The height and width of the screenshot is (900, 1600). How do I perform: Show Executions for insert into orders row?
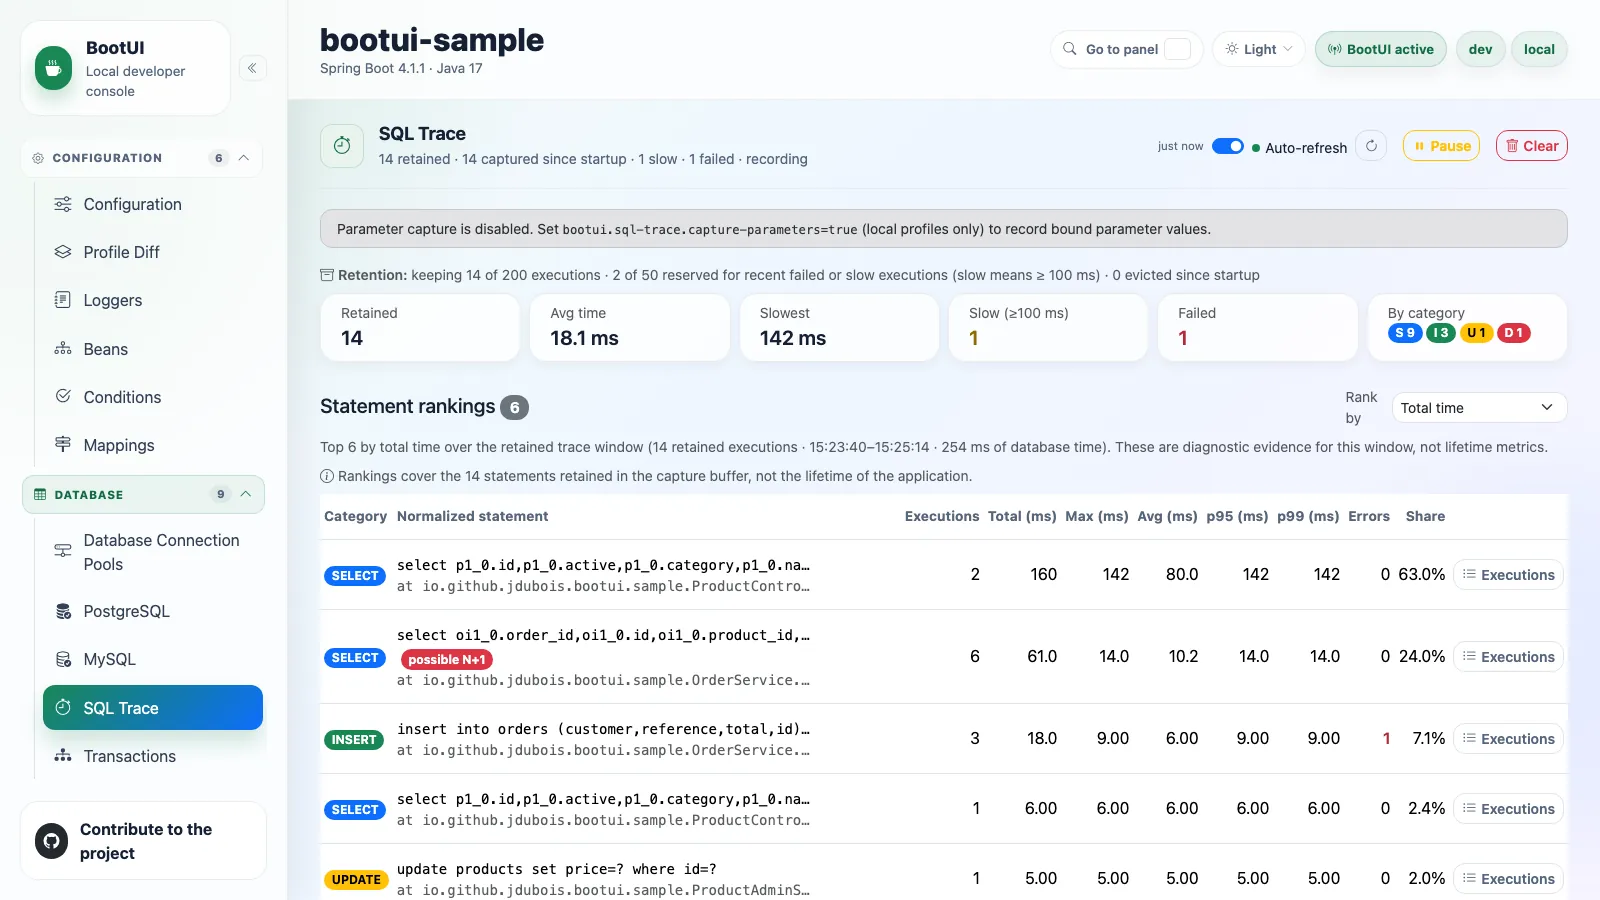pyautogui.click(x=1508, y=739)
